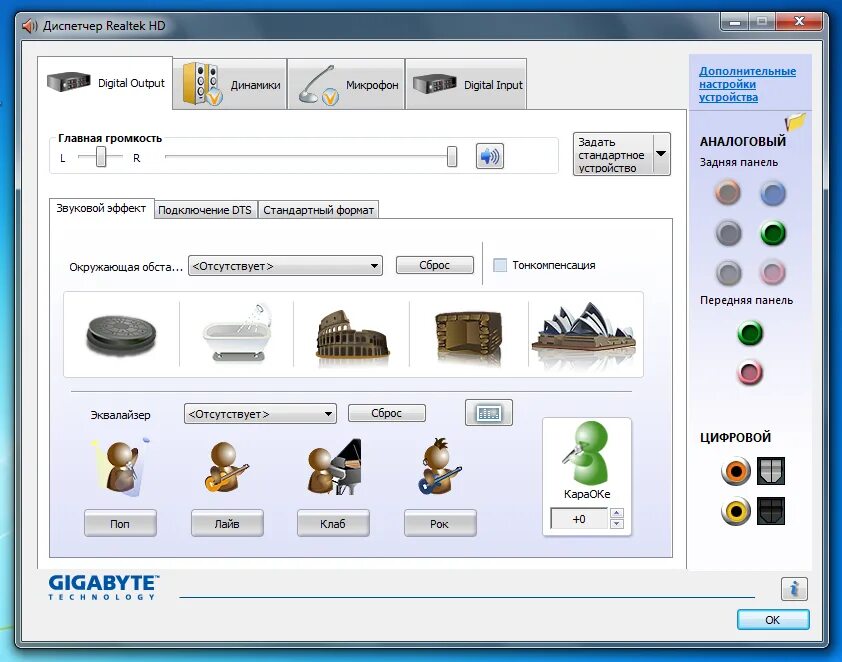Click the light gray rear panel jack
This screenshot has width=842, height=662.
[x=728, y=273]
